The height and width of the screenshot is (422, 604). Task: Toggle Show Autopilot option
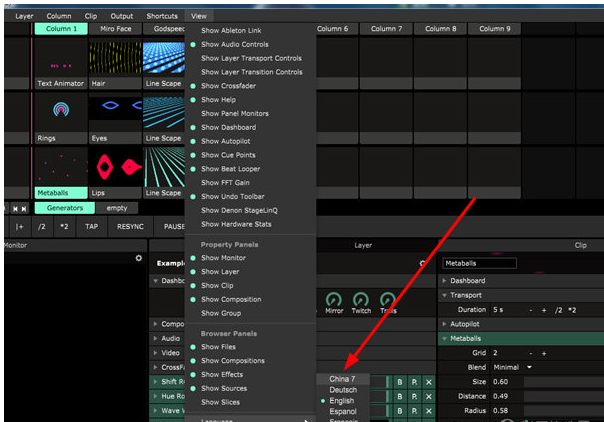click(225, 141)
